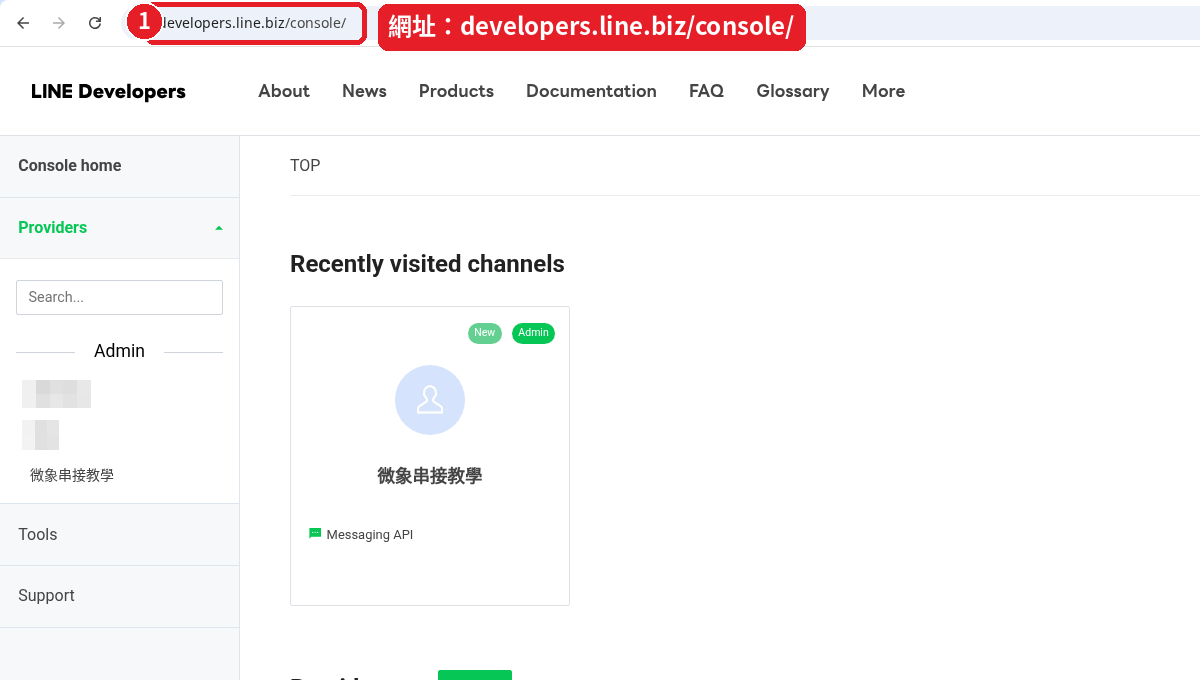Click the provider Search field
1200x680 pixels.
coord(119,297)
